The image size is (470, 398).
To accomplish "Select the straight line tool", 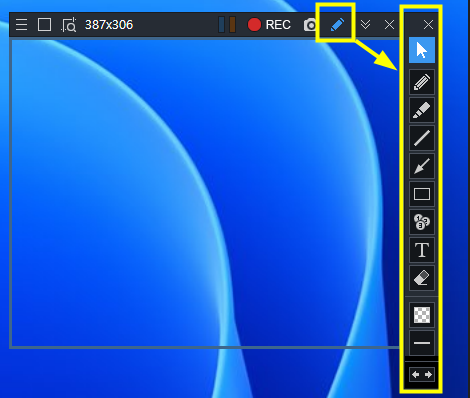I will 422,138.
